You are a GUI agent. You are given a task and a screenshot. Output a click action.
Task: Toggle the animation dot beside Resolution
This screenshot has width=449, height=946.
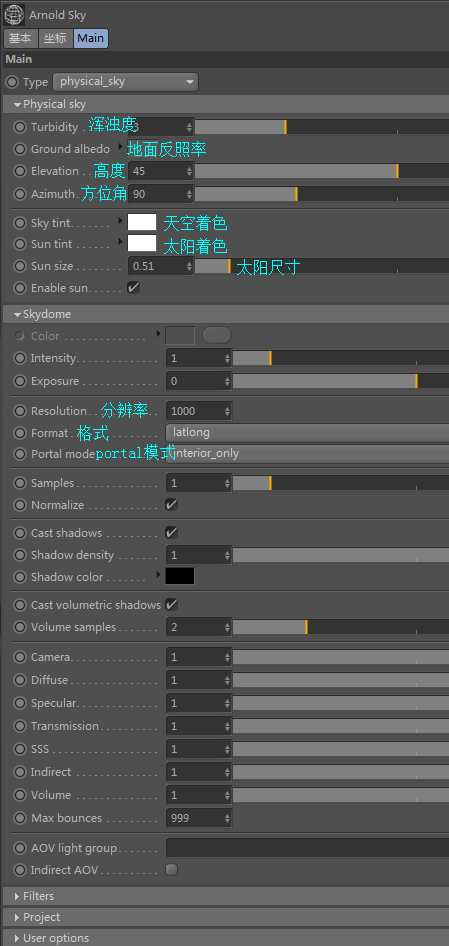click(x=21, y=411)
